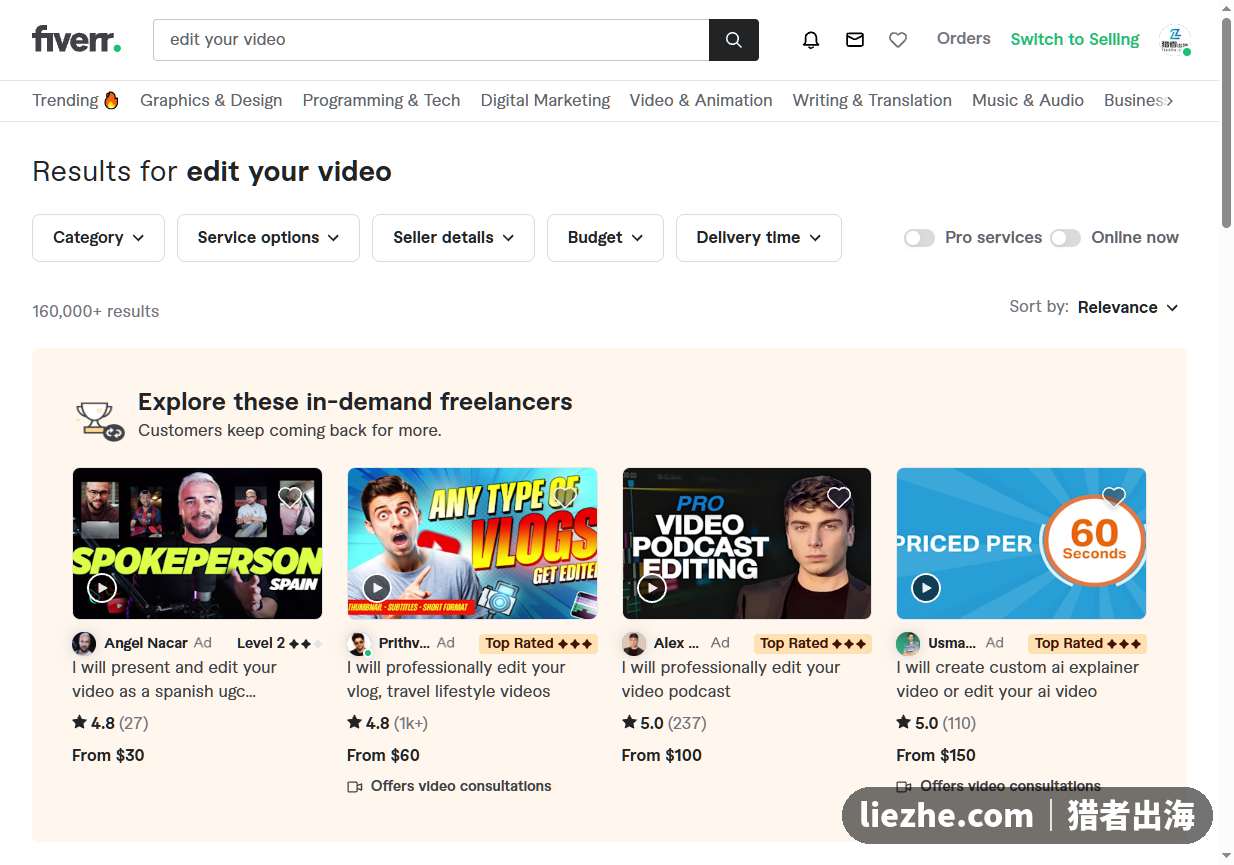
Task: Click Alex's seller avatar
Action: (x=634, y=643)
